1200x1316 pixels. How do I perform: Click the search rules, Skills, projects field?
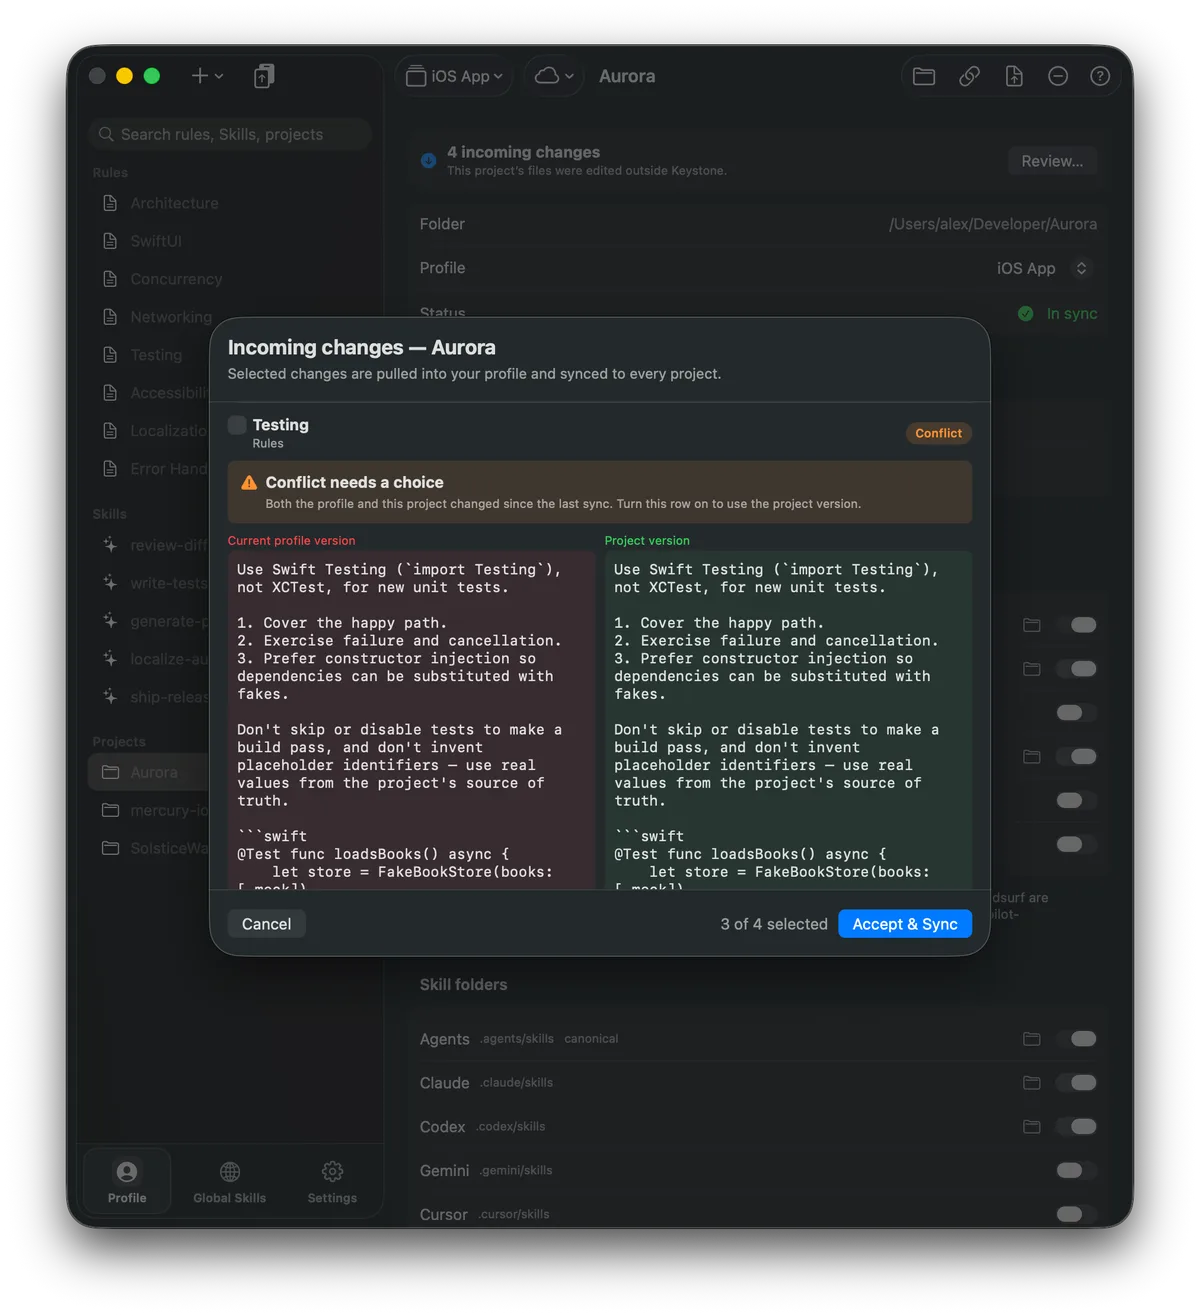pos(230,134)
